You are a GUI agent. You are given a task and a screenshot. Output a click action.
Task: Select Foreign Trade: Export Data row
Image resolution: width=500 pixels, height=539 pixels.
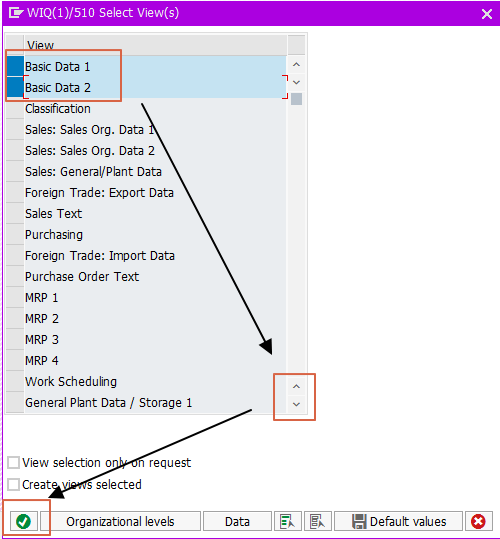(x=155, y=192)
